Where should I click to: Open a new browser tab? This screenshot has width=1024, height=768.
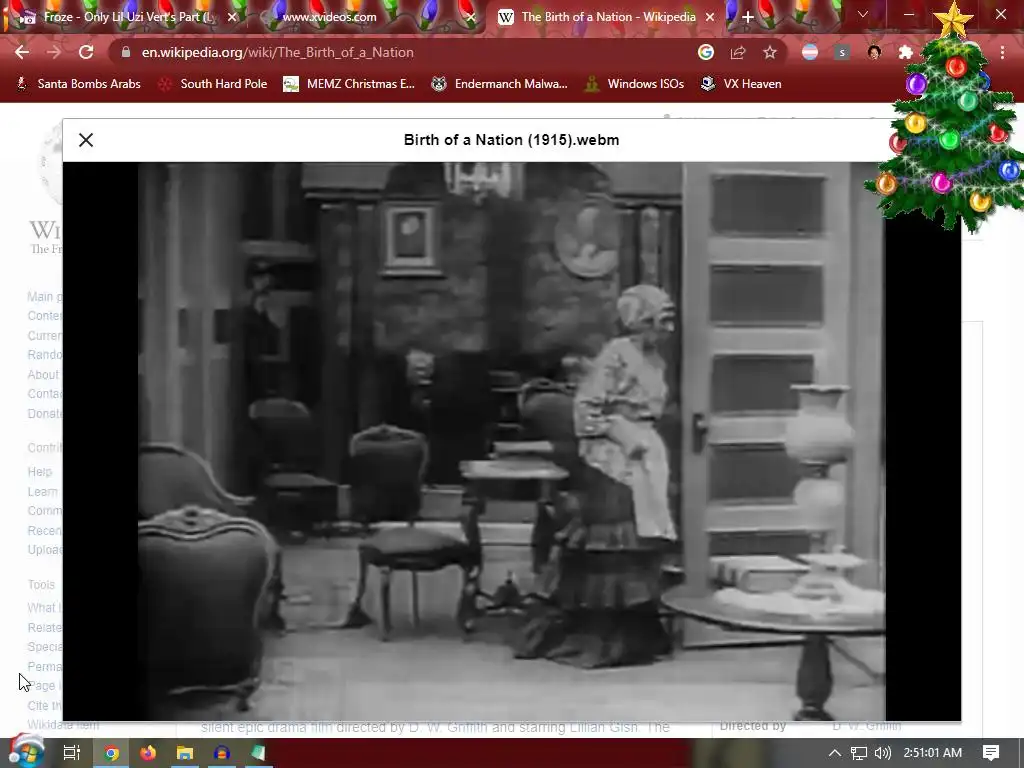click(748, 17)
